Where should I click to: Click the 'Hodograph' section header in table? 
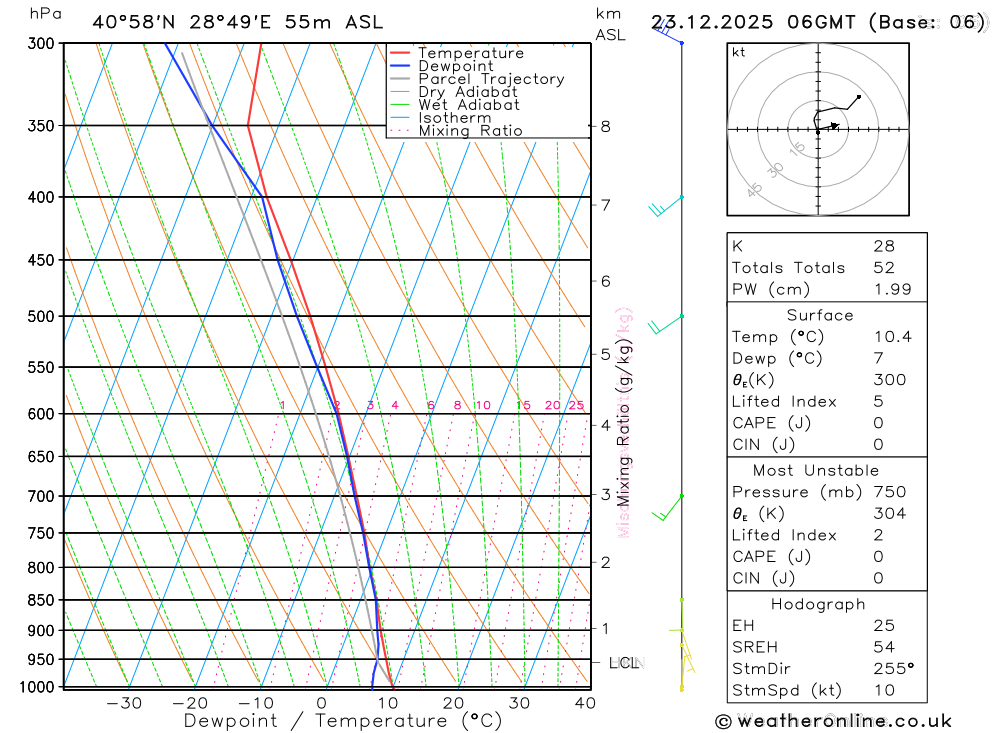[818, 605]
